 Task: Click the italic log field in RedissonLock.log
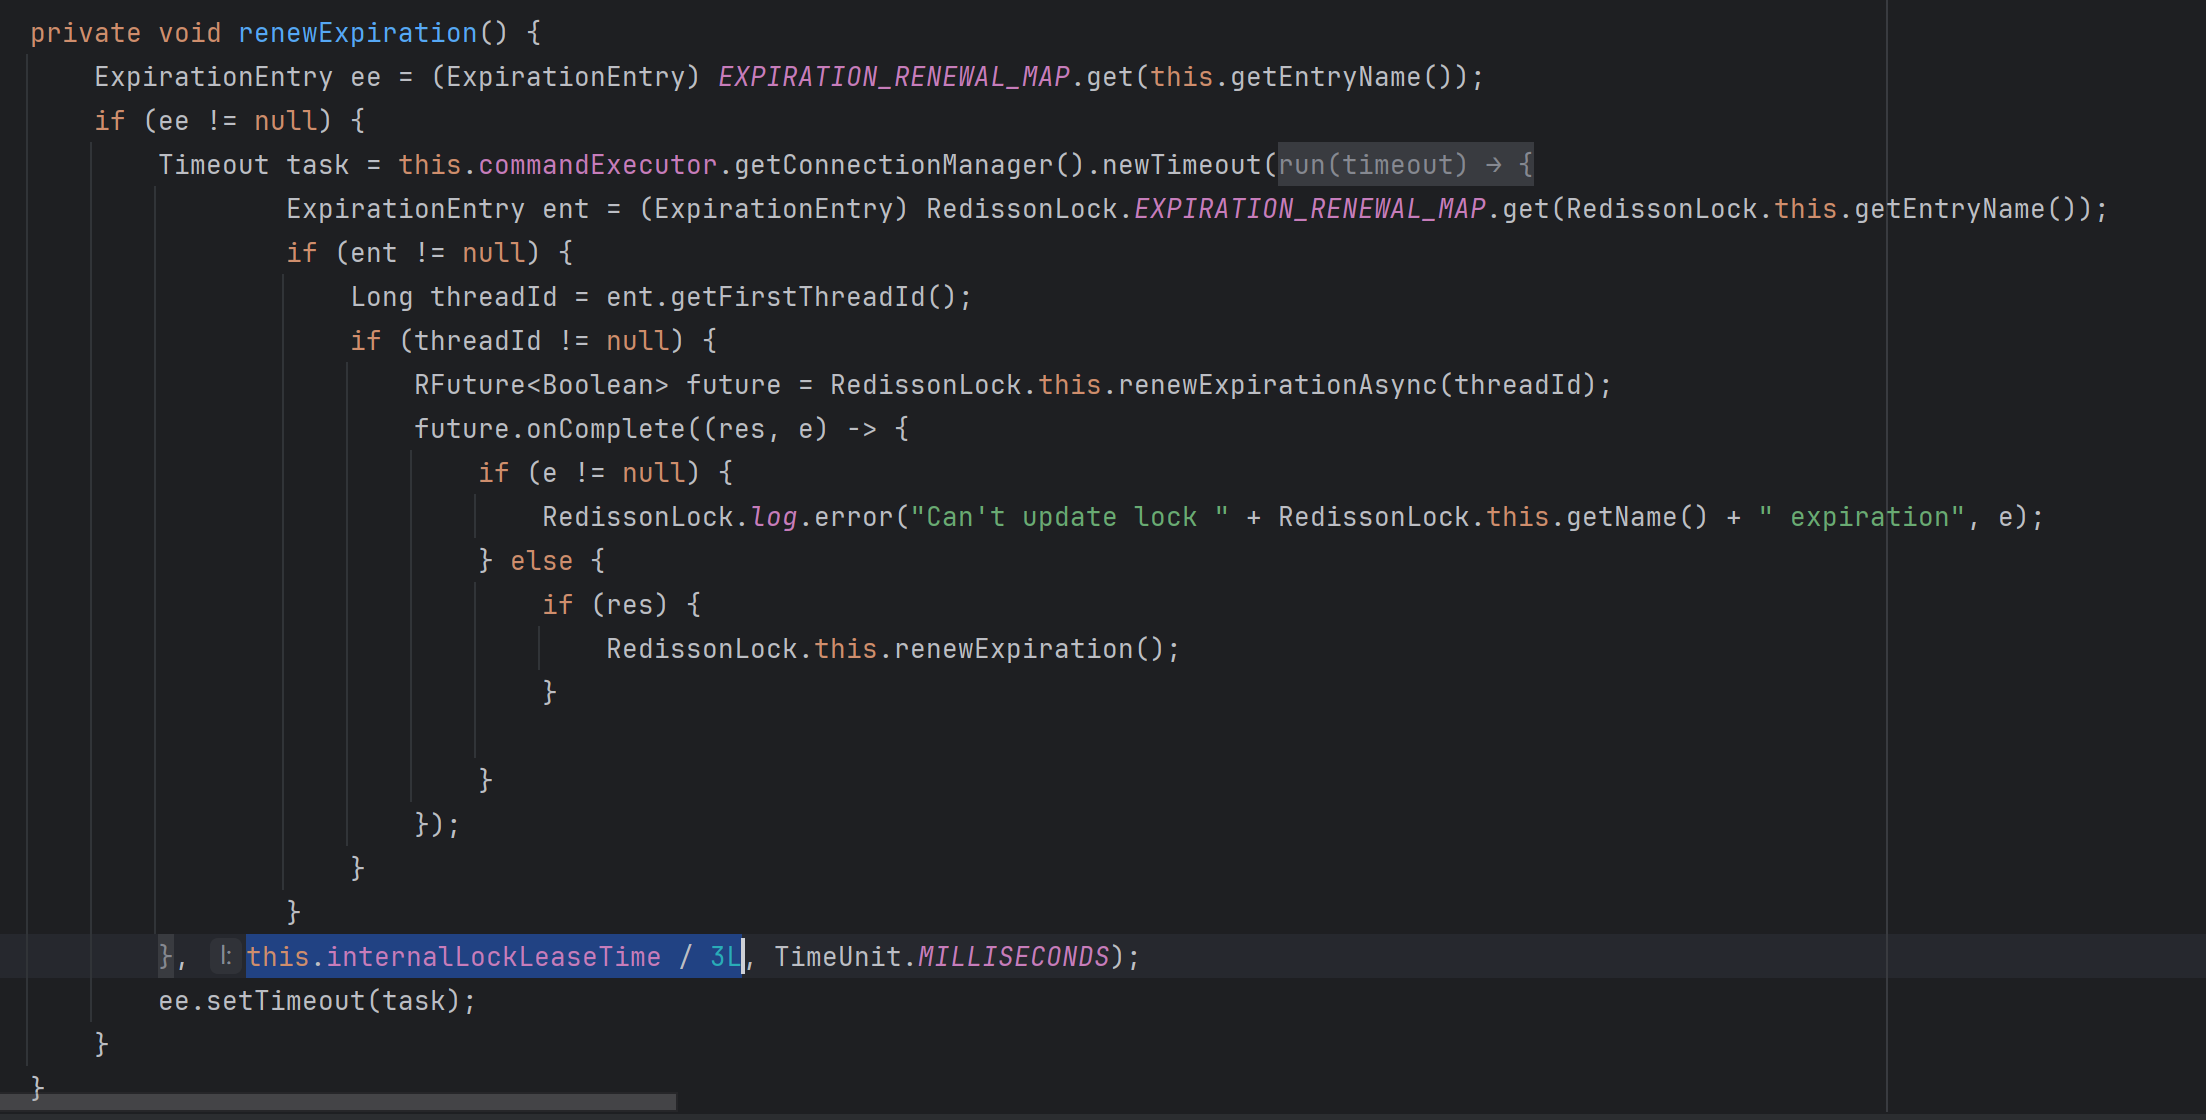click(773, 517)
